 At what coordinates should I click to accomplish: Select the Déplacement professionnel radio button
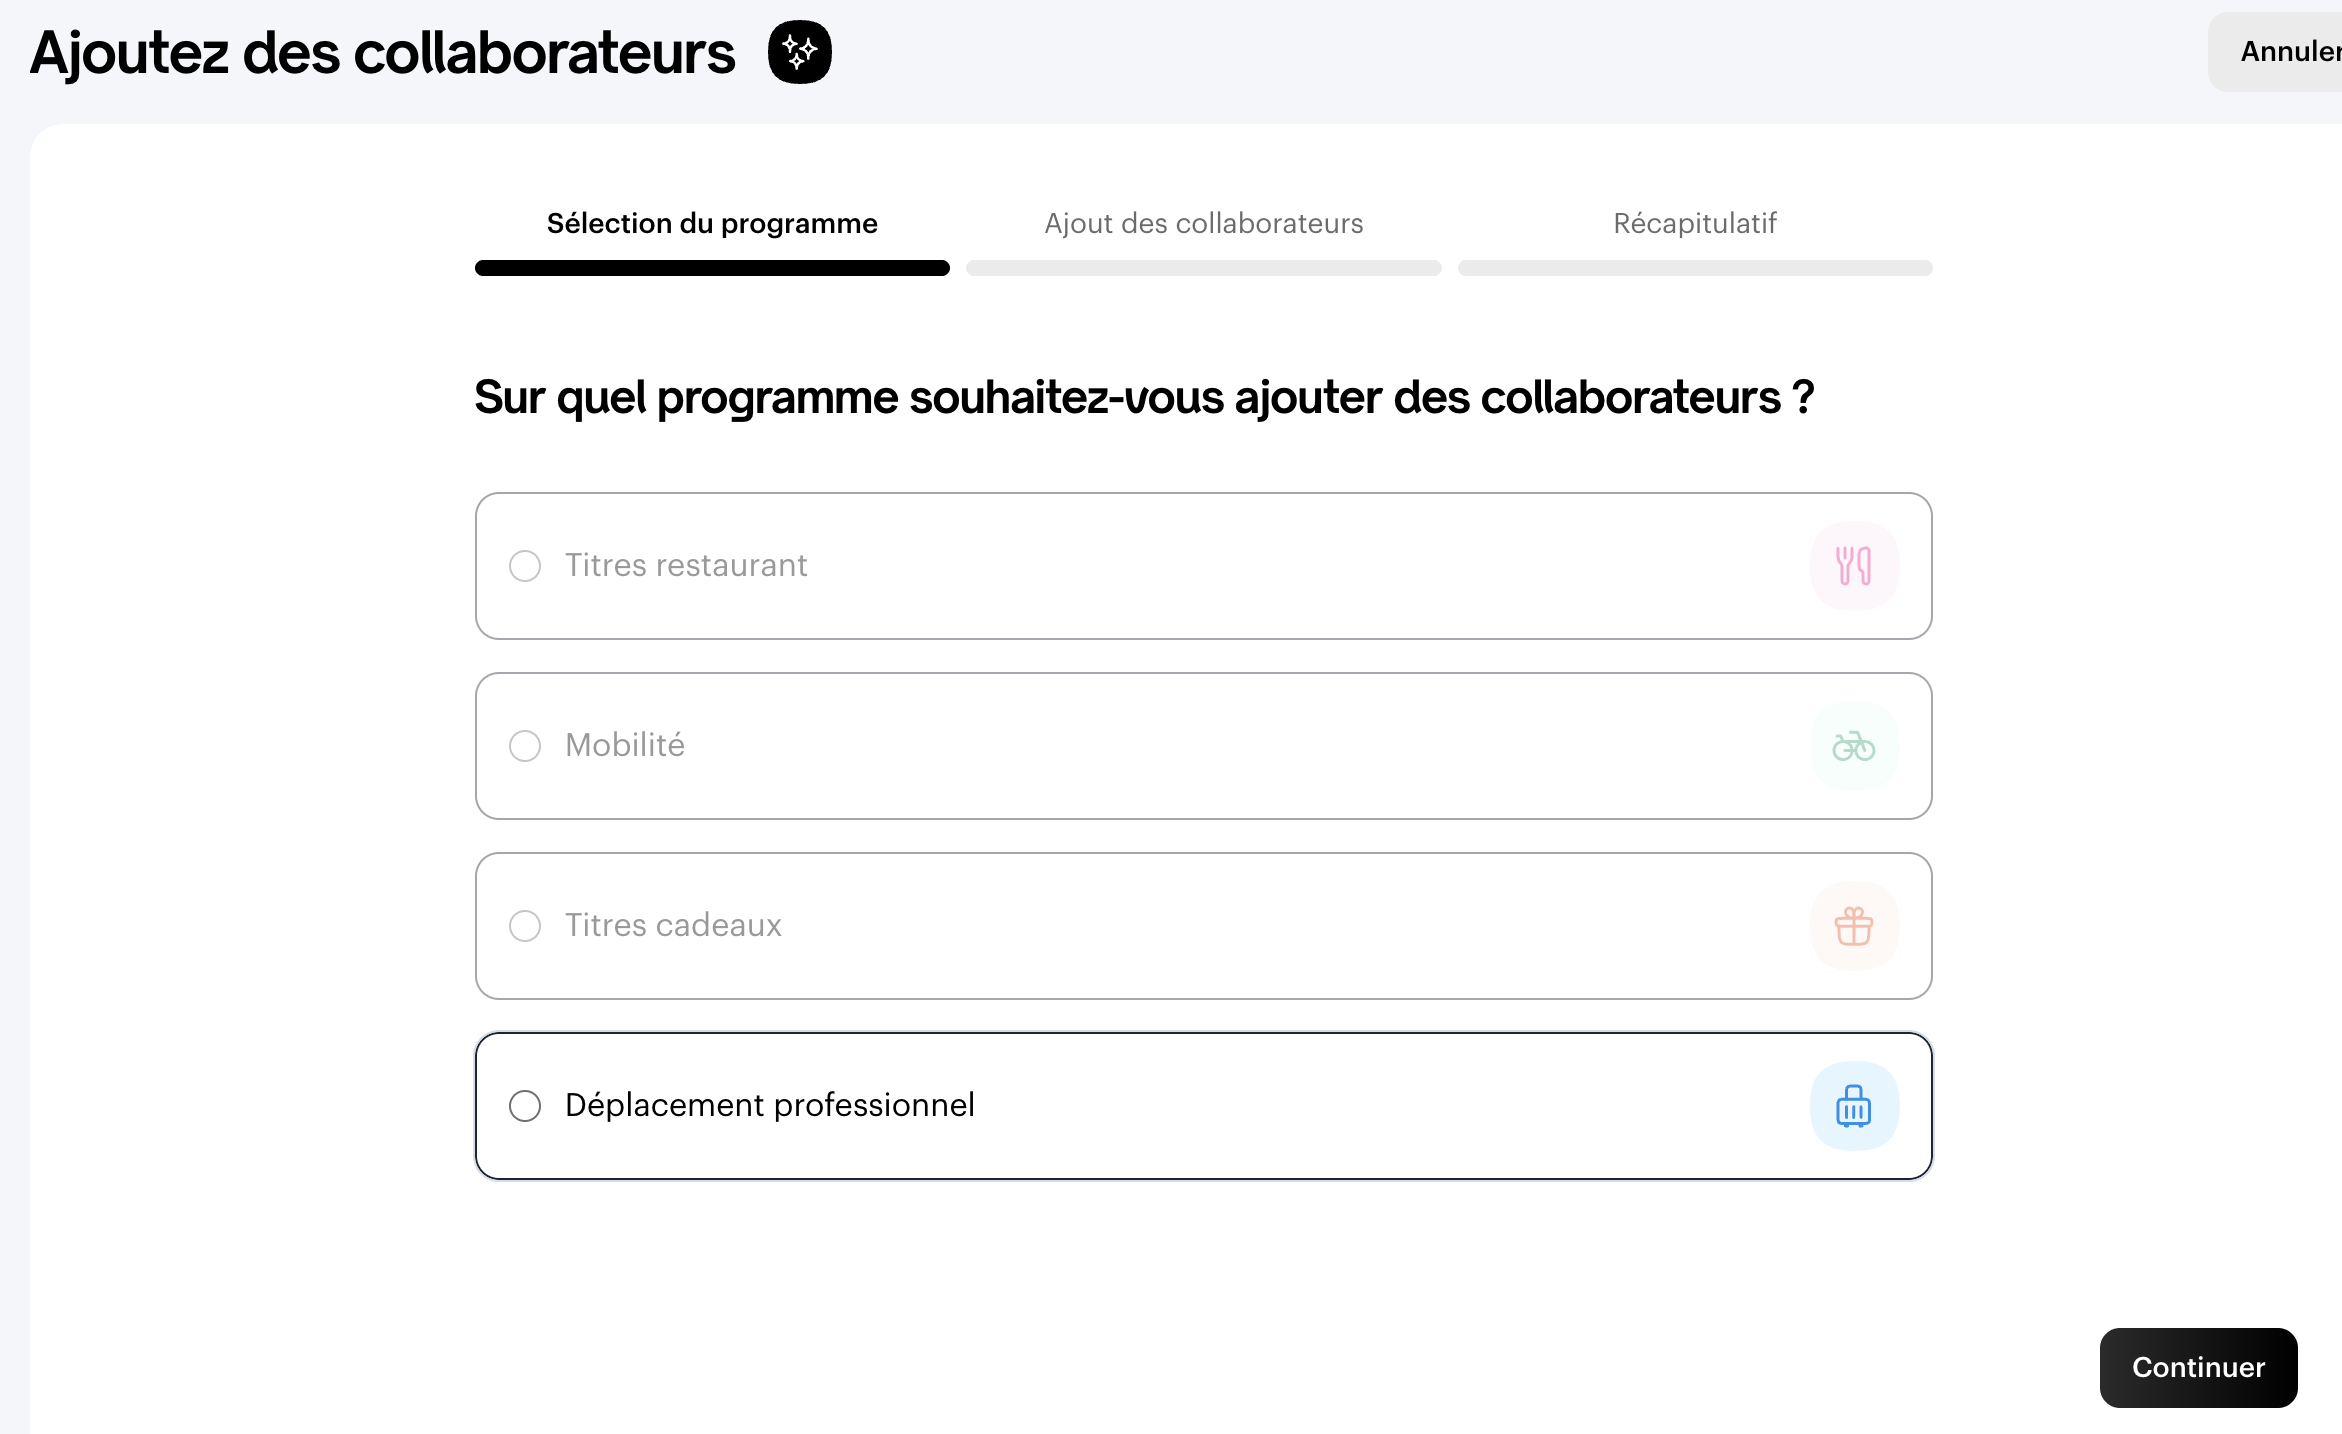pyautogui.click(x=525, y=1106)
